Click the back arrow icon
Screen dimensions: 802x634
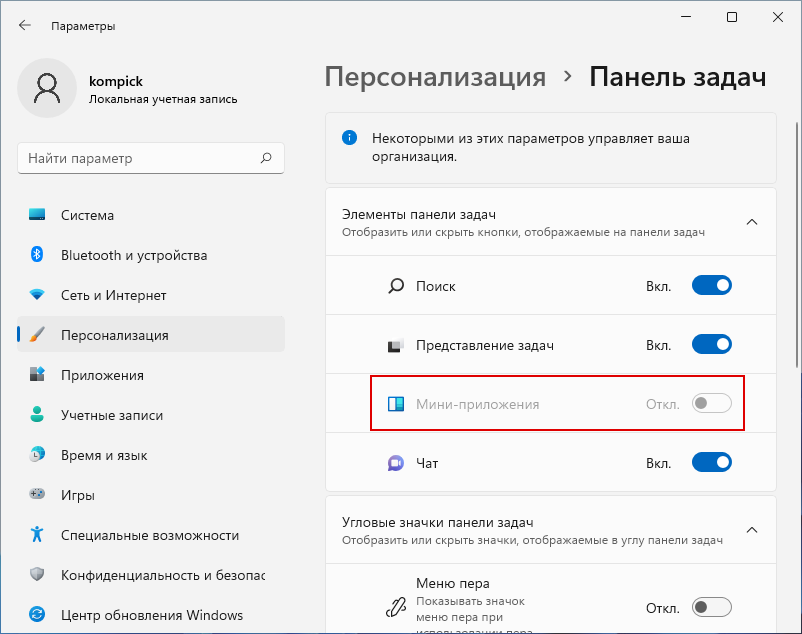point(25,26)
